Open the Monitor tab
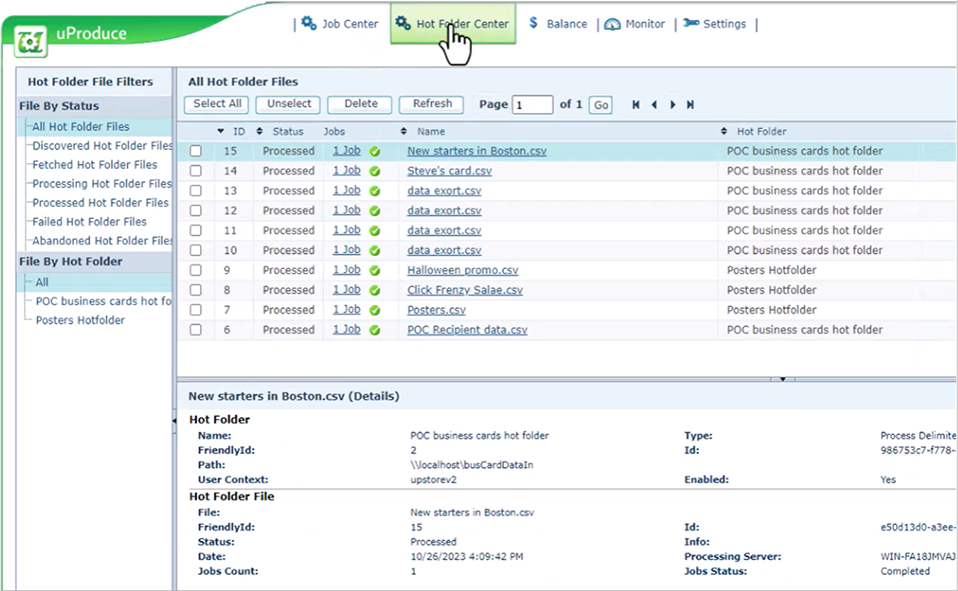 tap(634, 24)
